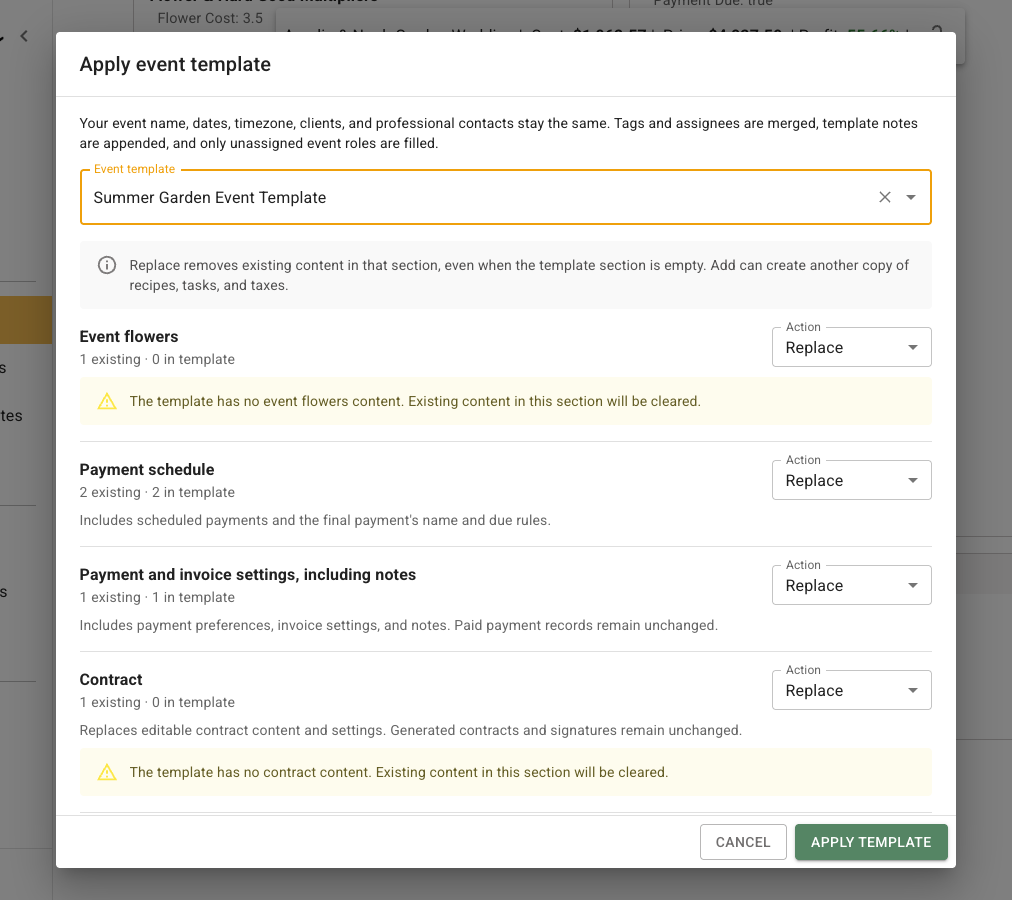
Task: Click 'Flower Cost: 3.5' in background page
Action: click(210, 18)
